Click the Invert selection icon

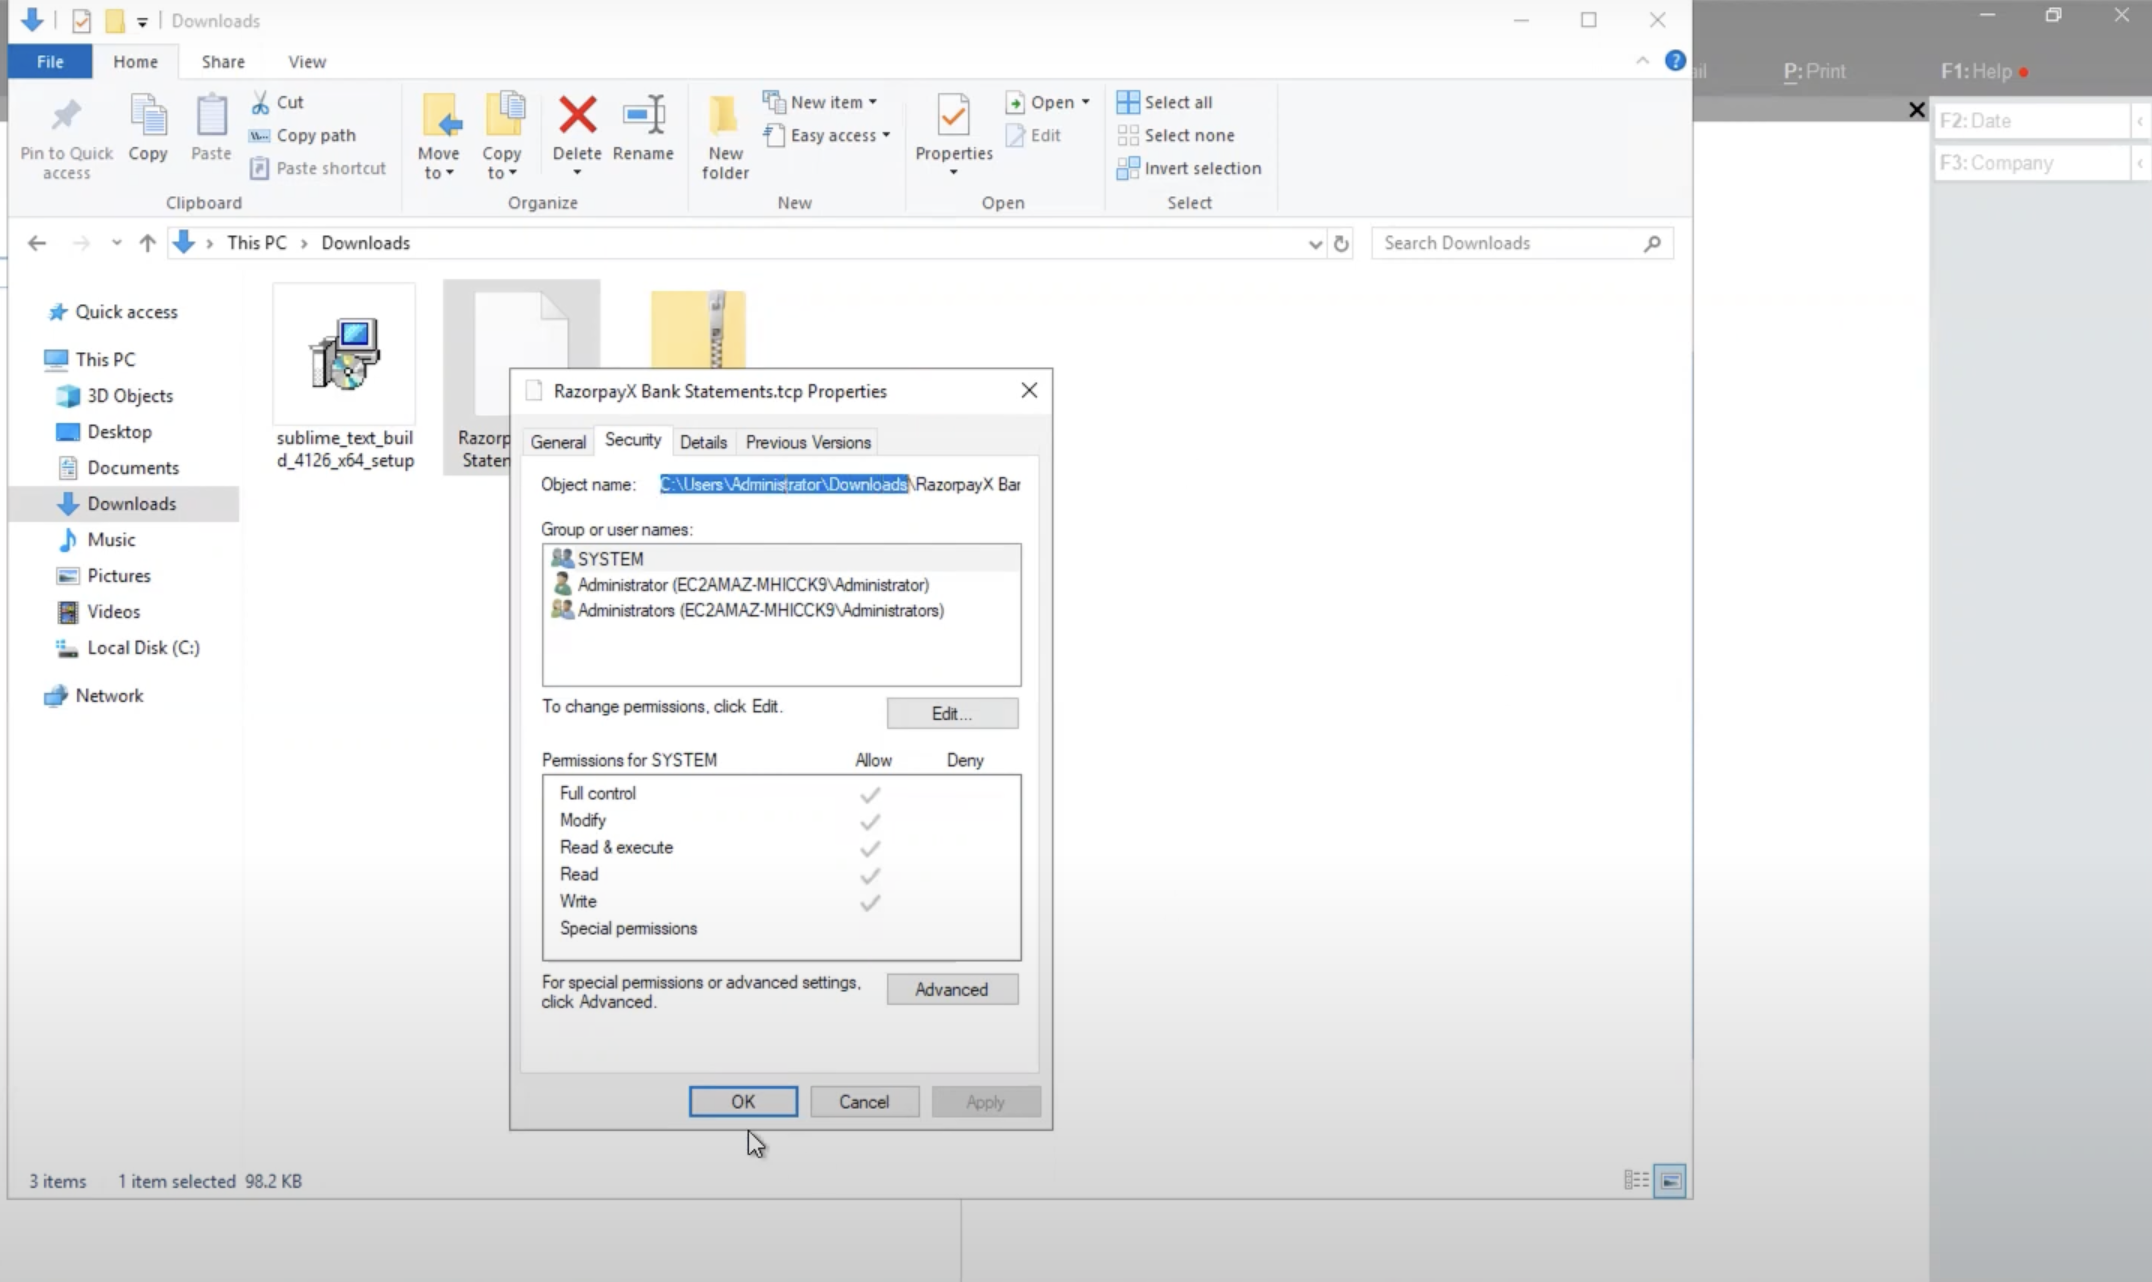pyautogui.click(x=1128, y=168)
